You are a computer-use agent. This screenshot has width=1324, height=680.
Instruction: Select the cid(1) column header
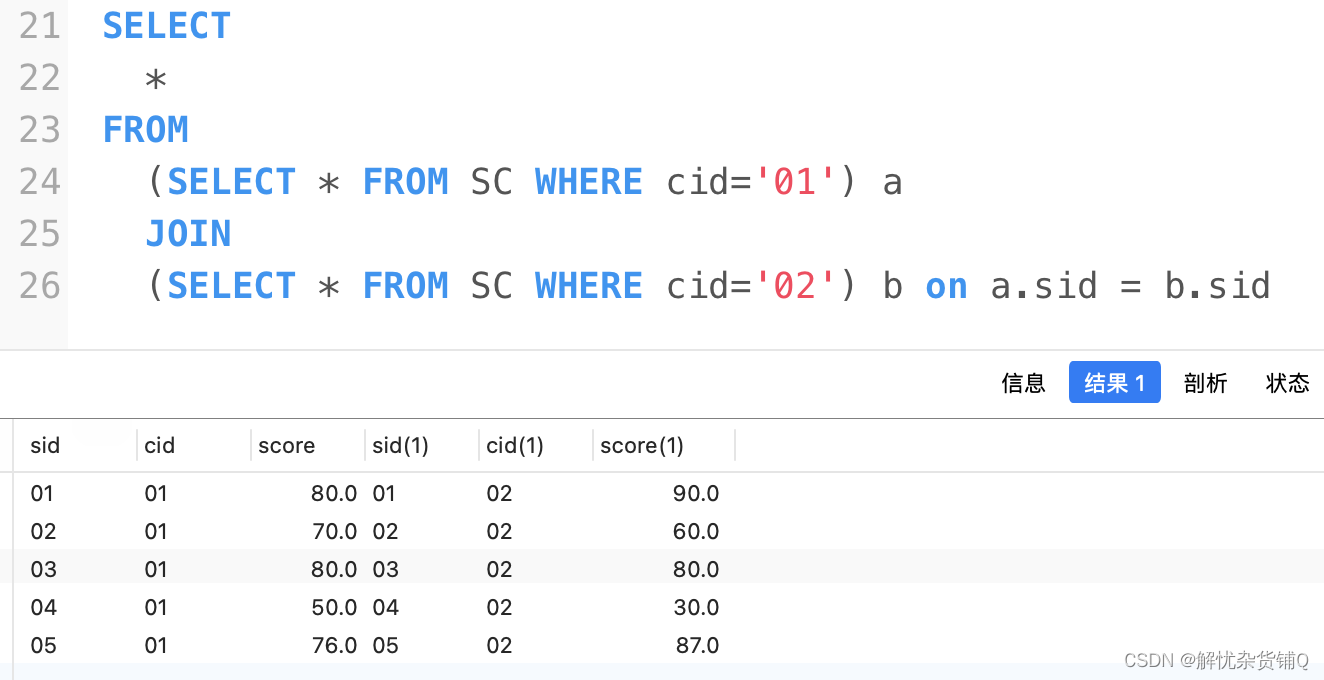point(515,446)
